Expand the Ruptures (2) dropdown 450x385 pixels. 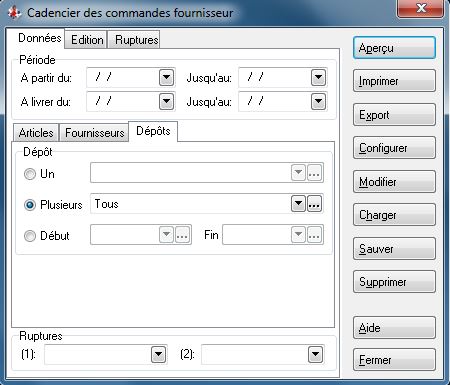(315, 354)
